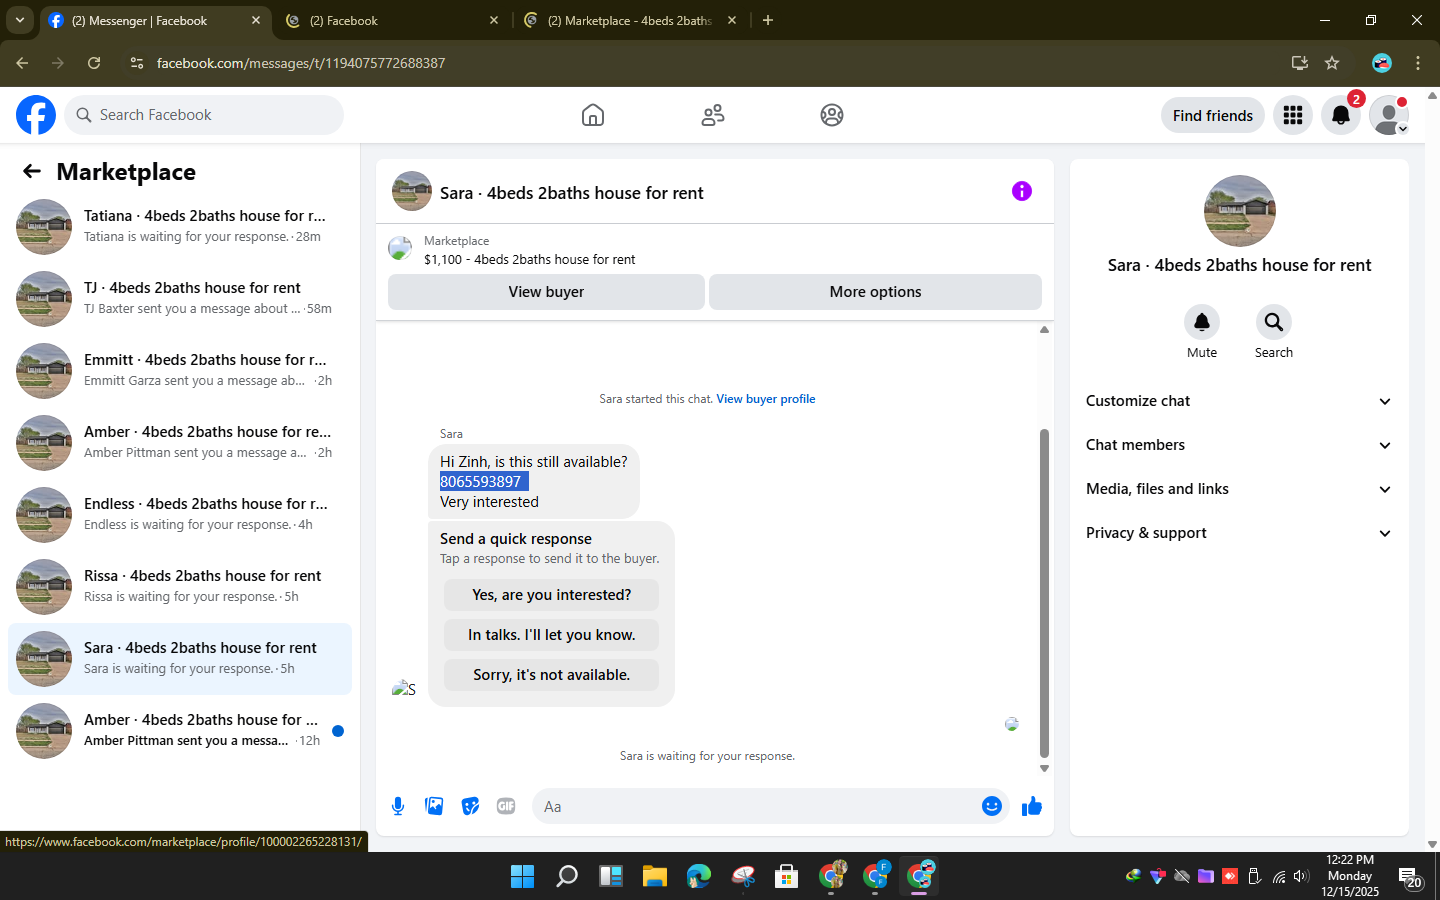Open Endless conversation in the list
Viewport: 1440px width, 900px height.
[x=180, y=515]
